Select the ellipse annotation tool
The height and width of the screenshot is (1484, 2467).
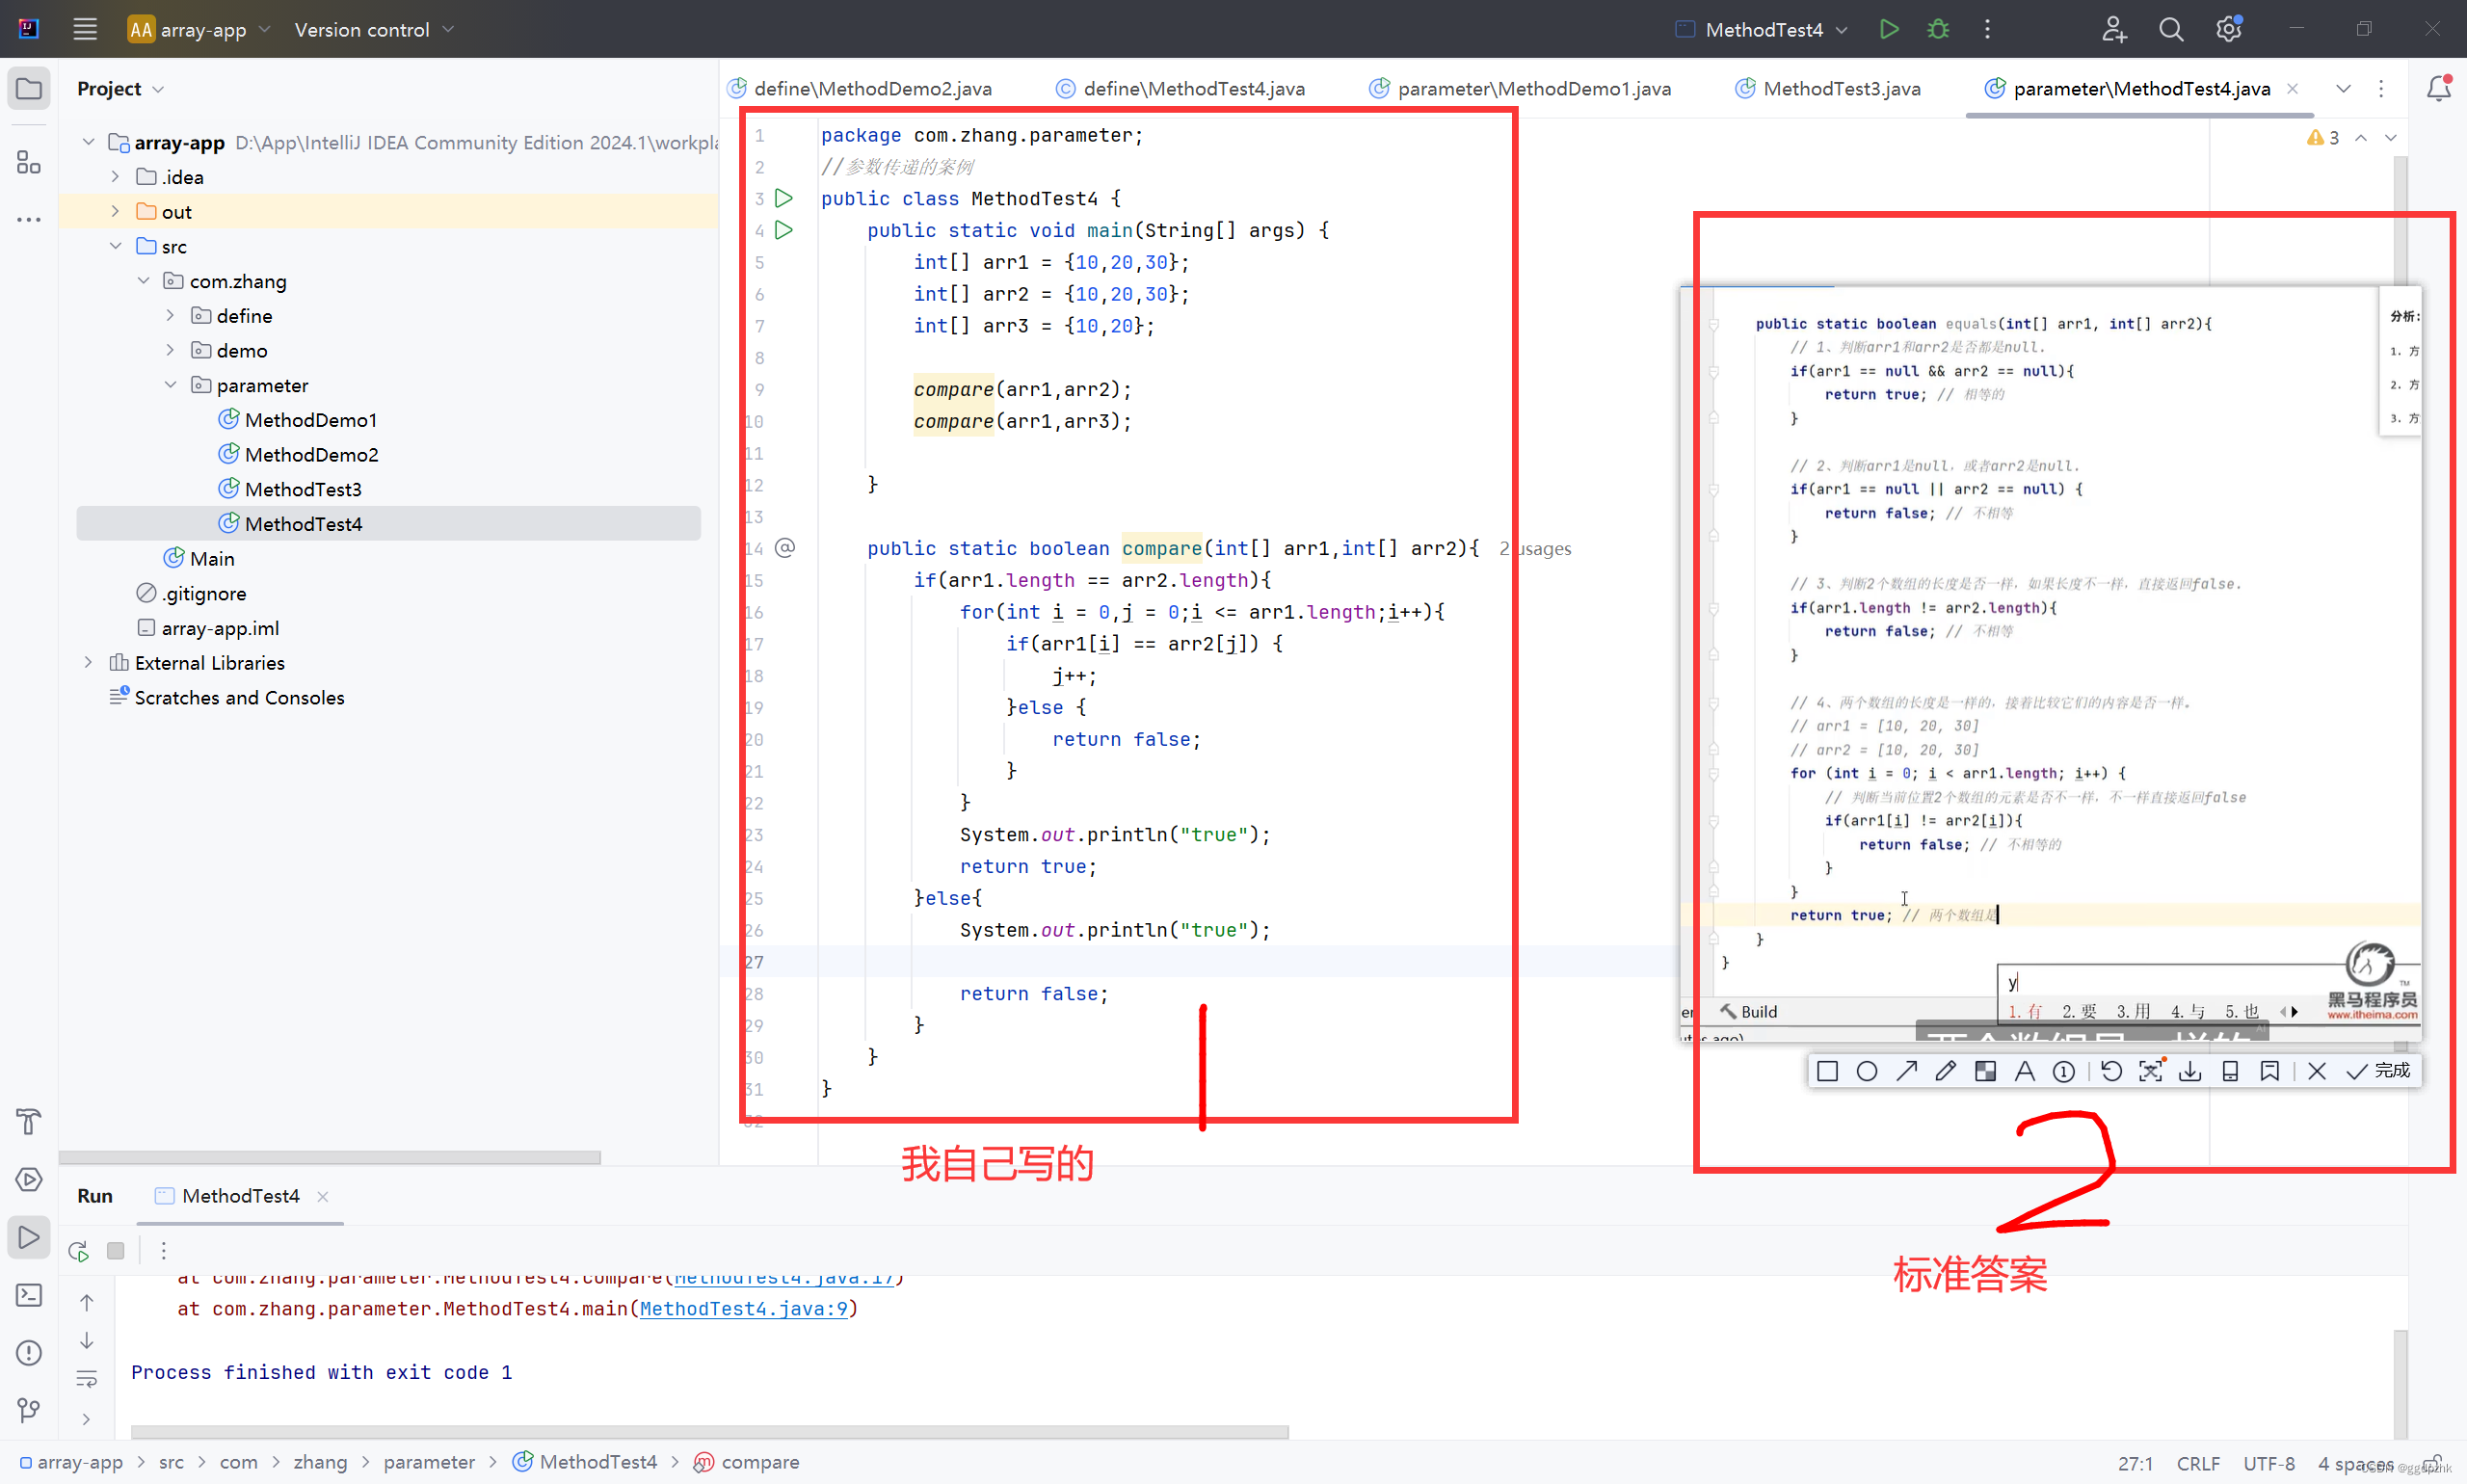(x=1866, y=1071)
